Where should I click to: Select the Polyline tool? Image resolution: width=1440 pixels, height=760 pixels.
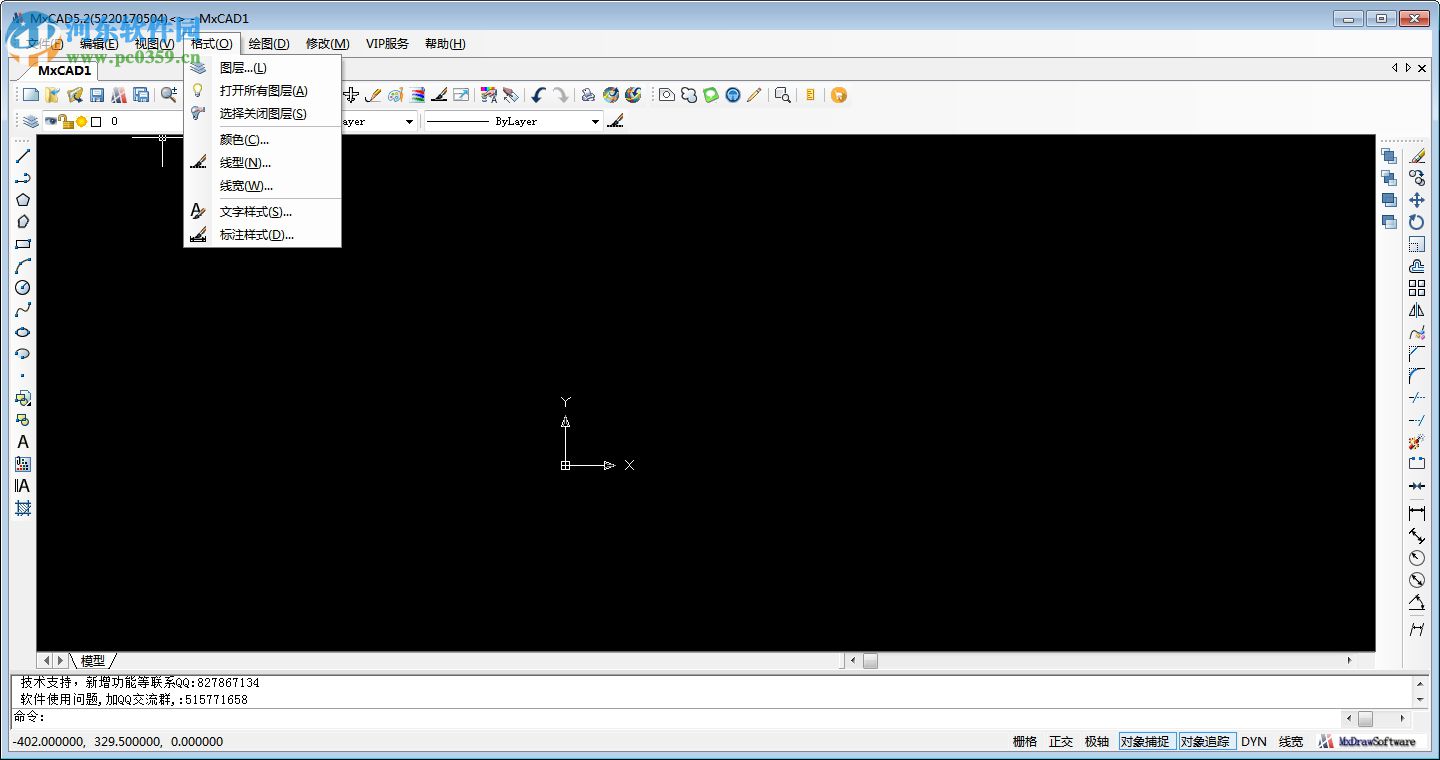coord(22,178)
